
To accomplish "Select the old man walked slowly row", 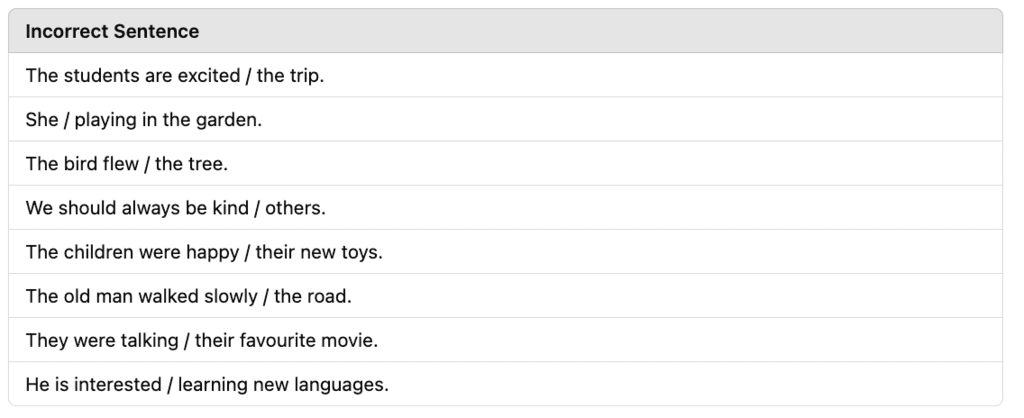I will click(x=505, y=296).
